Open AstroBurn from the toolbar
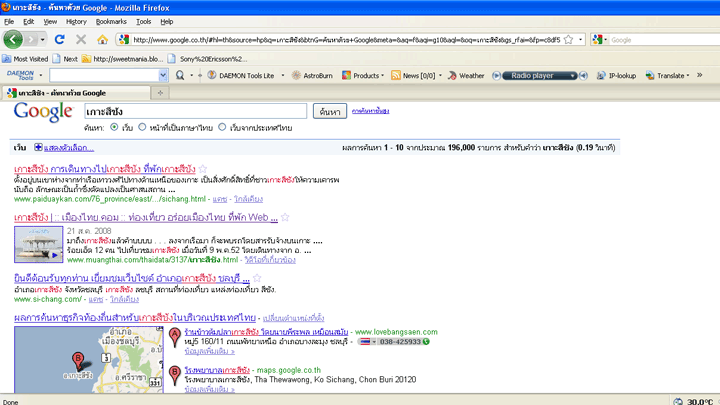Image resolution: width=720 pixels, height=405 pixels. (x=312, y=76)
